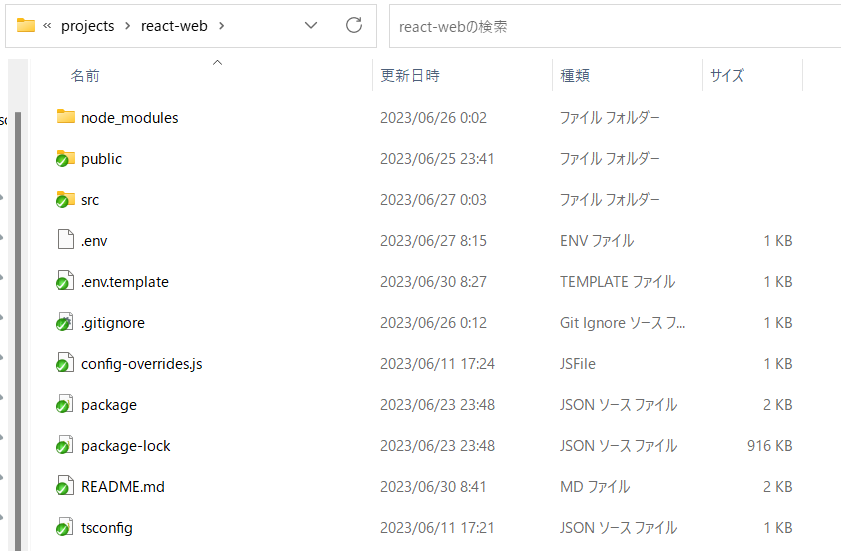The width and height of the screenshot is (841, 551).
Task: Click the .gitignore file icon
Action: coord(65,322)
